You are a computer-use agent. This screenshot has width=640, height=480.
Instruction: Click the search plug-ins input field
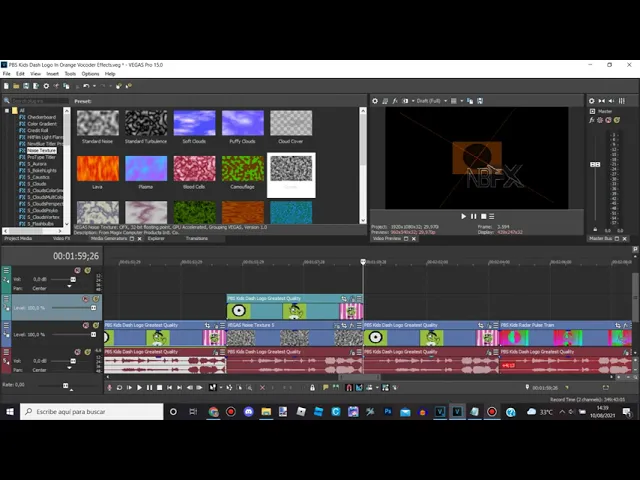pyautogui.click(x=40, y=101)
